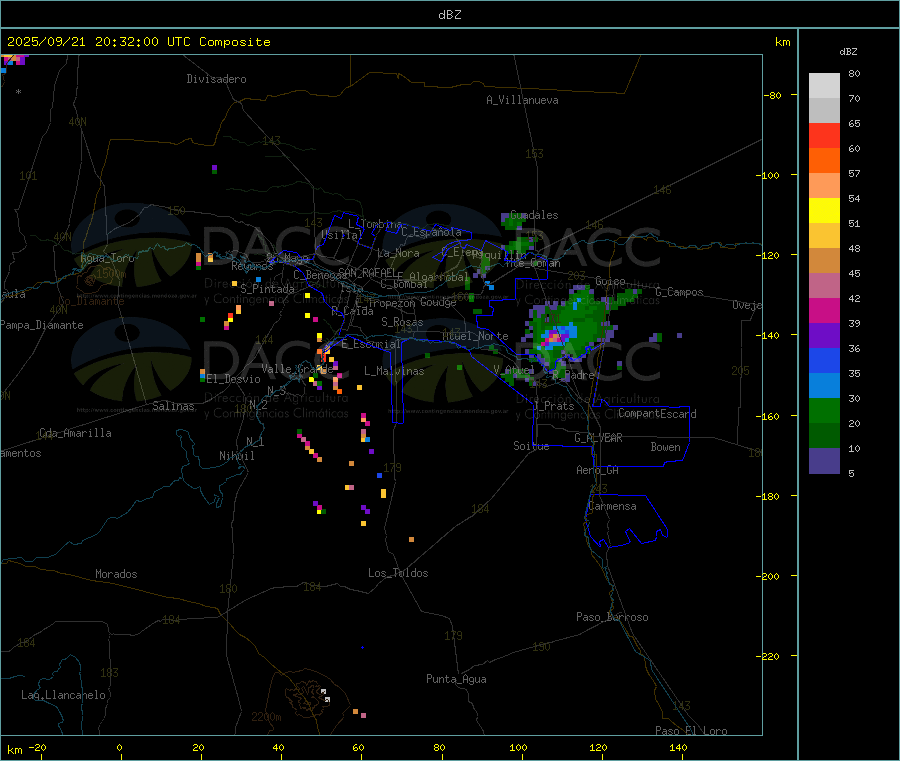Click the L_Malvinas map label
The height and width of the screenshot is (761, 900).
[394, 371]
